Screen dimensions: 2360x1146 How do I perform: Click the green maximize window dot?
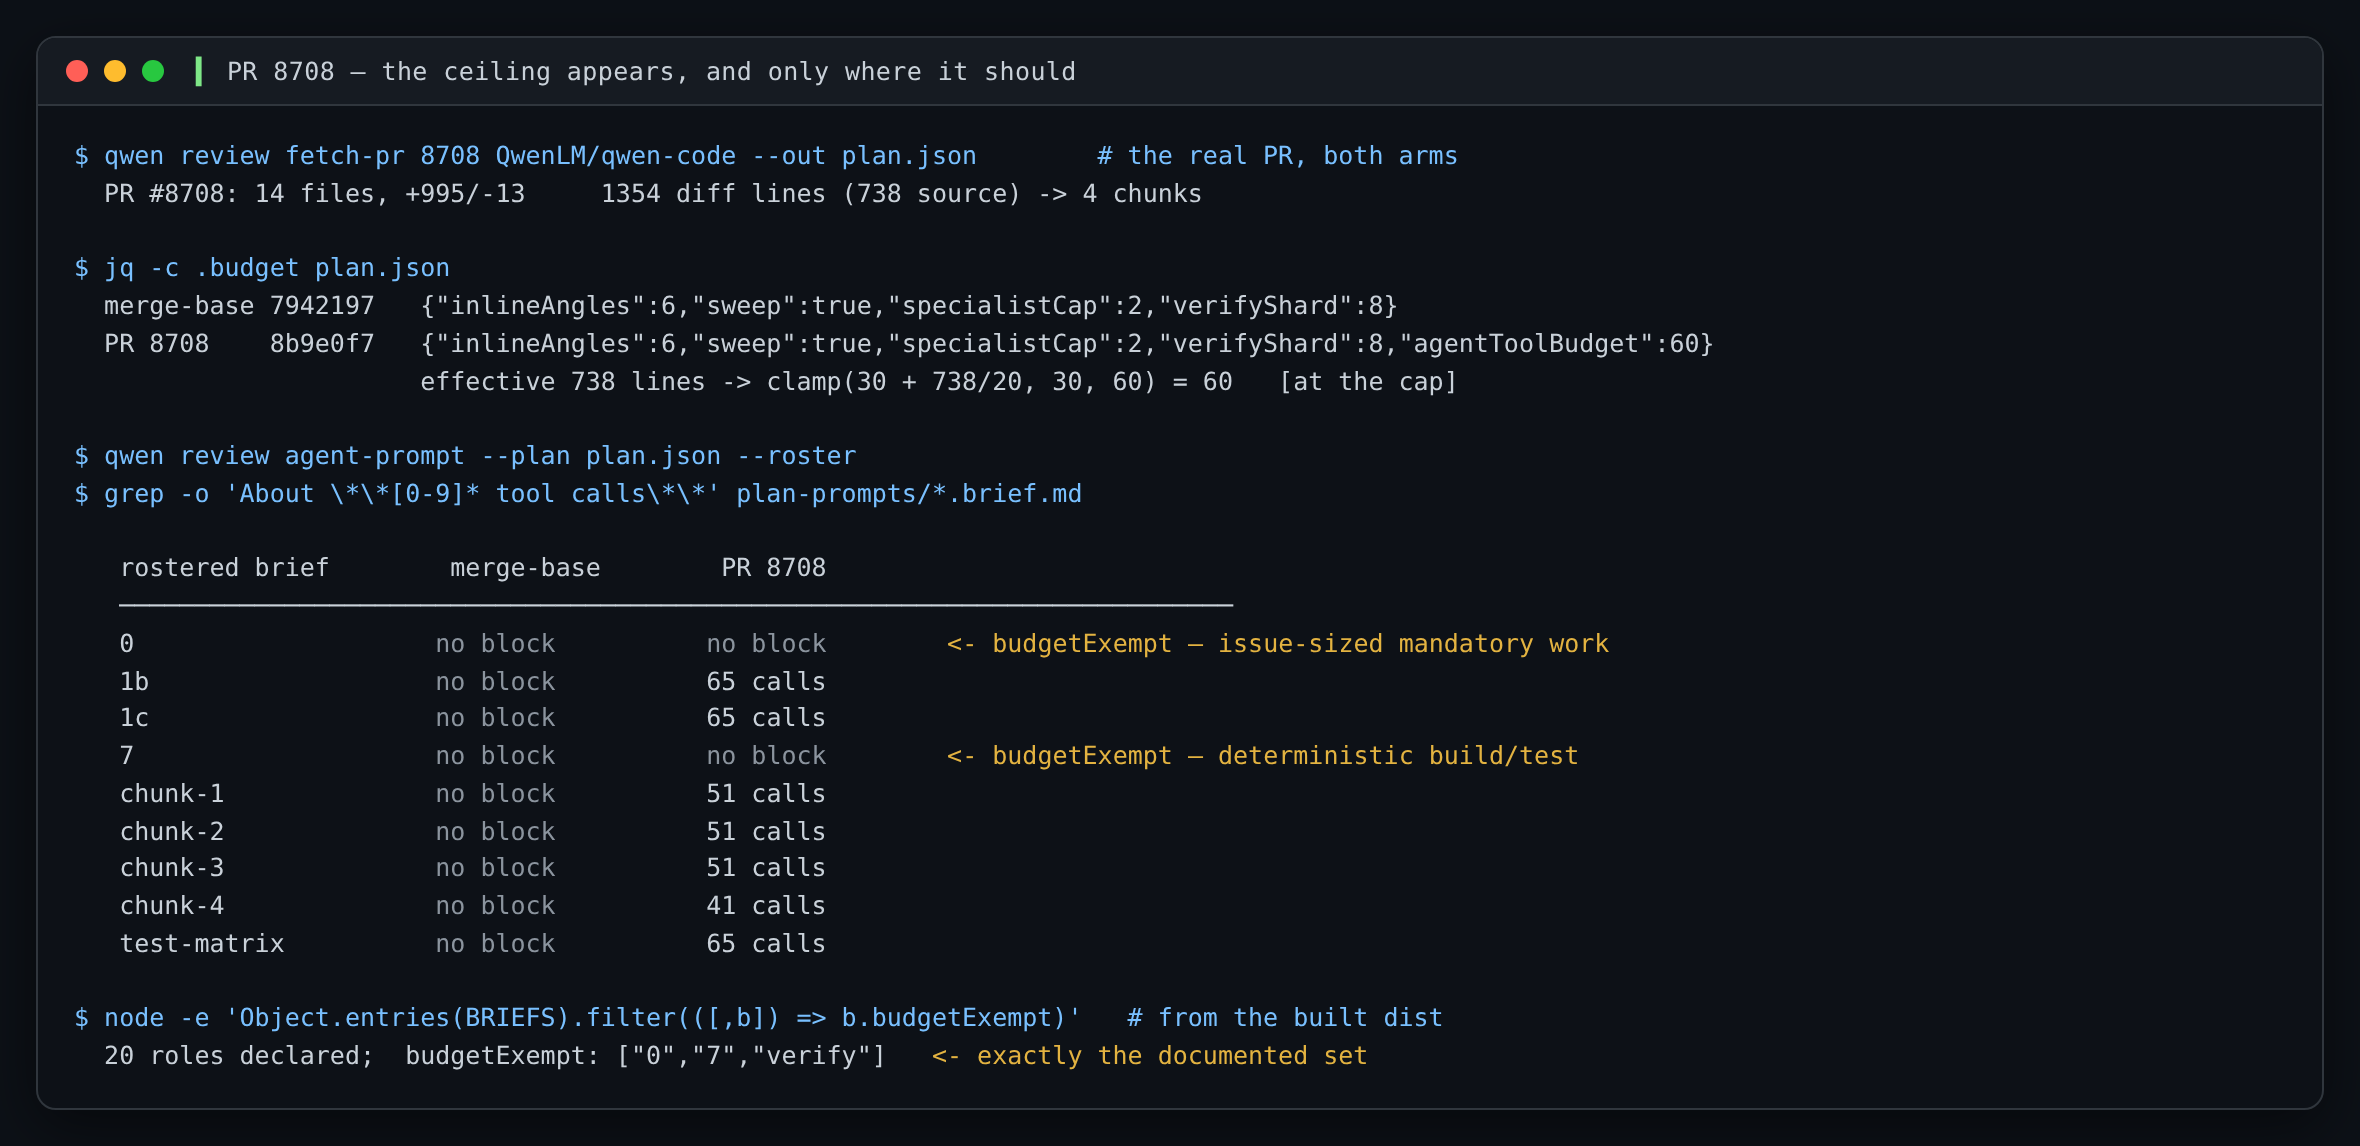click(x=153, y=71)
